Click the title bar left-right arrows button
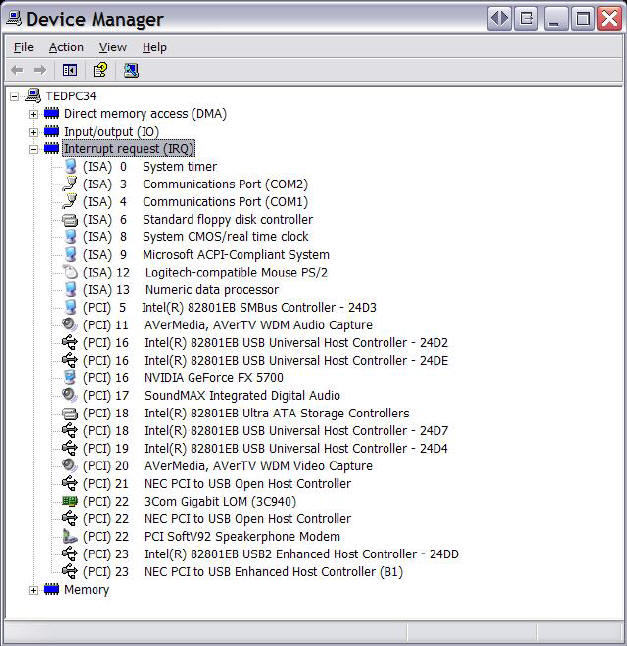This screenshot has width=627, height=646. coord(499,19)
